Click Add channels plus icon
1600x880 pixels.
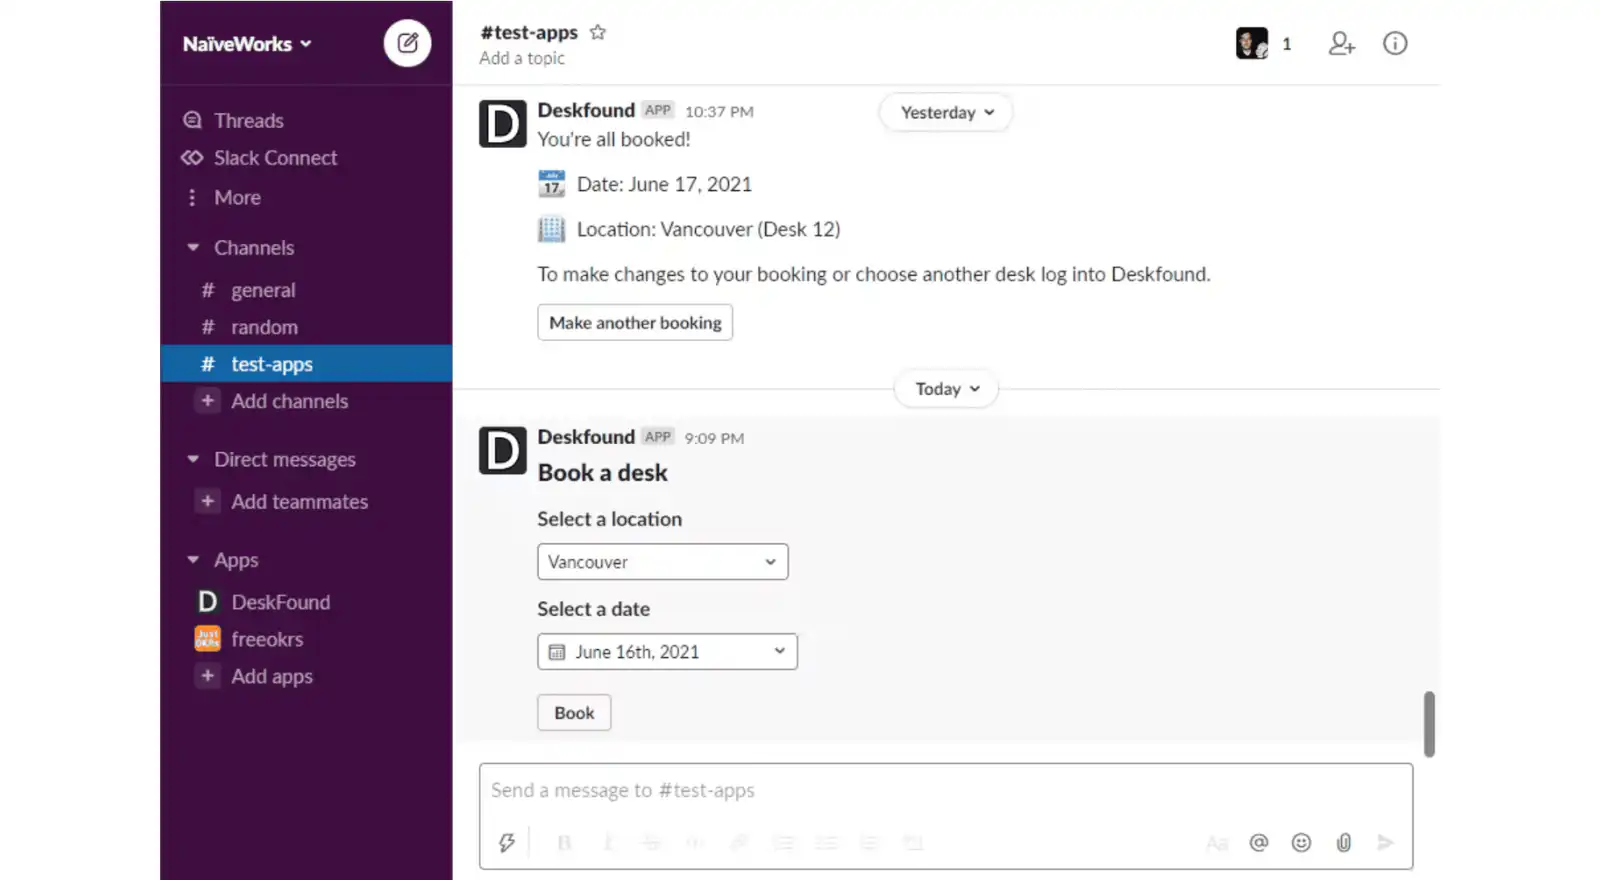click(207, 401)
